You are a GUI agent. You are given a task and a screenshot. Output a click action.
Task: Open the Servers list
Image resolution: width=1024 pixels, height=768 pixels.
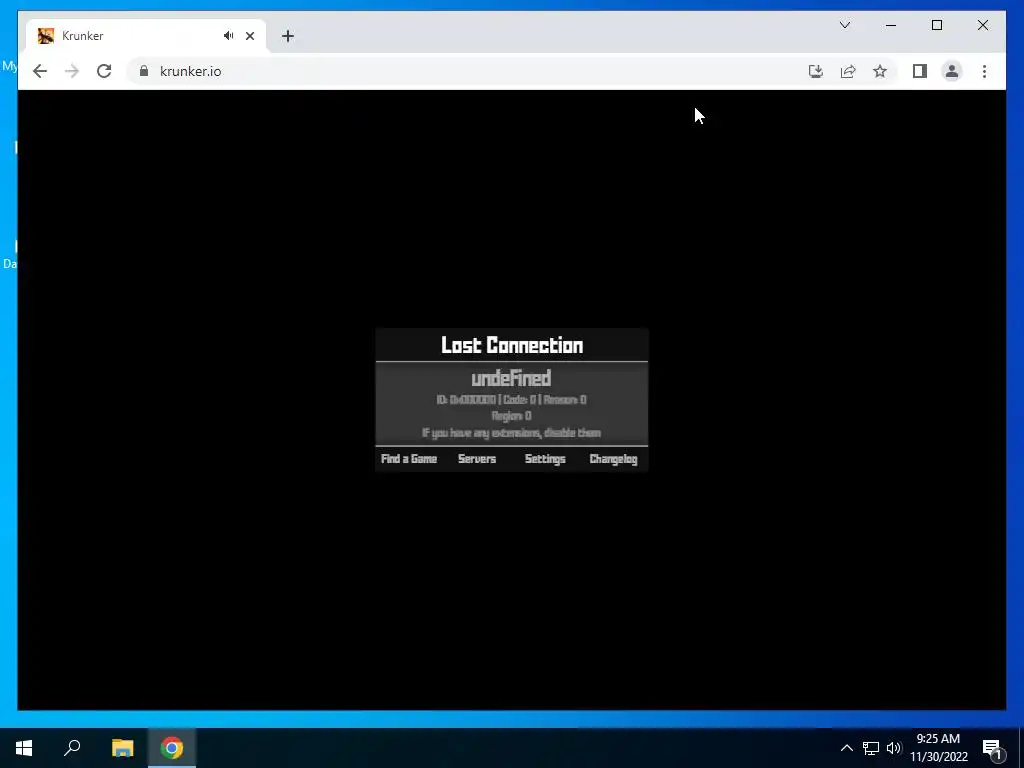477,459
